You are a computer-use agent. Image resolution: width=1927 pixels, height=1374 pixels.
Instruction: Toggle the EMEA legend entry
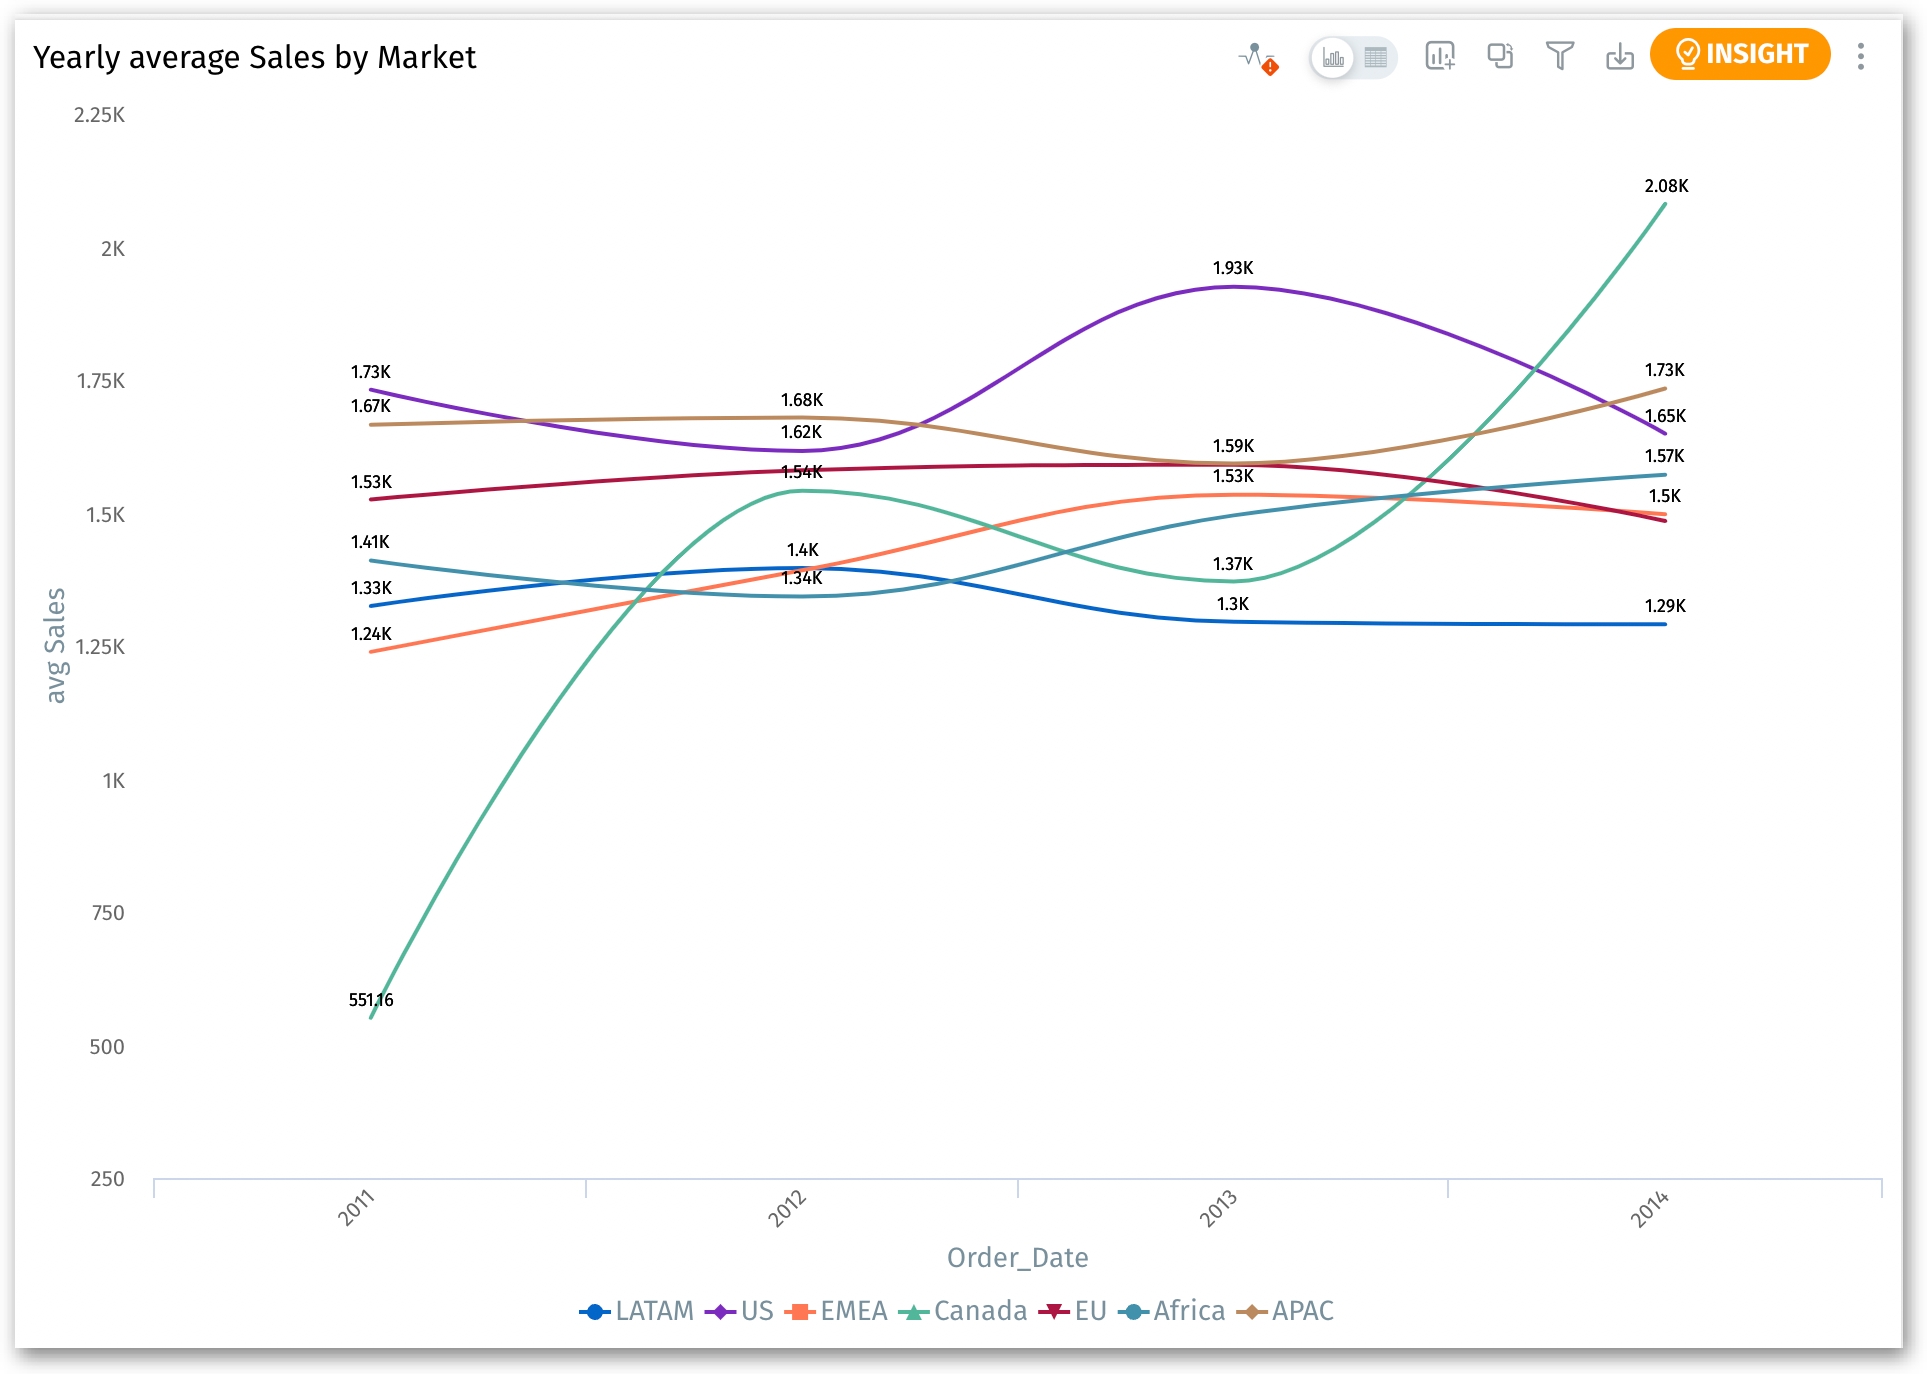tap(837, 1311)
